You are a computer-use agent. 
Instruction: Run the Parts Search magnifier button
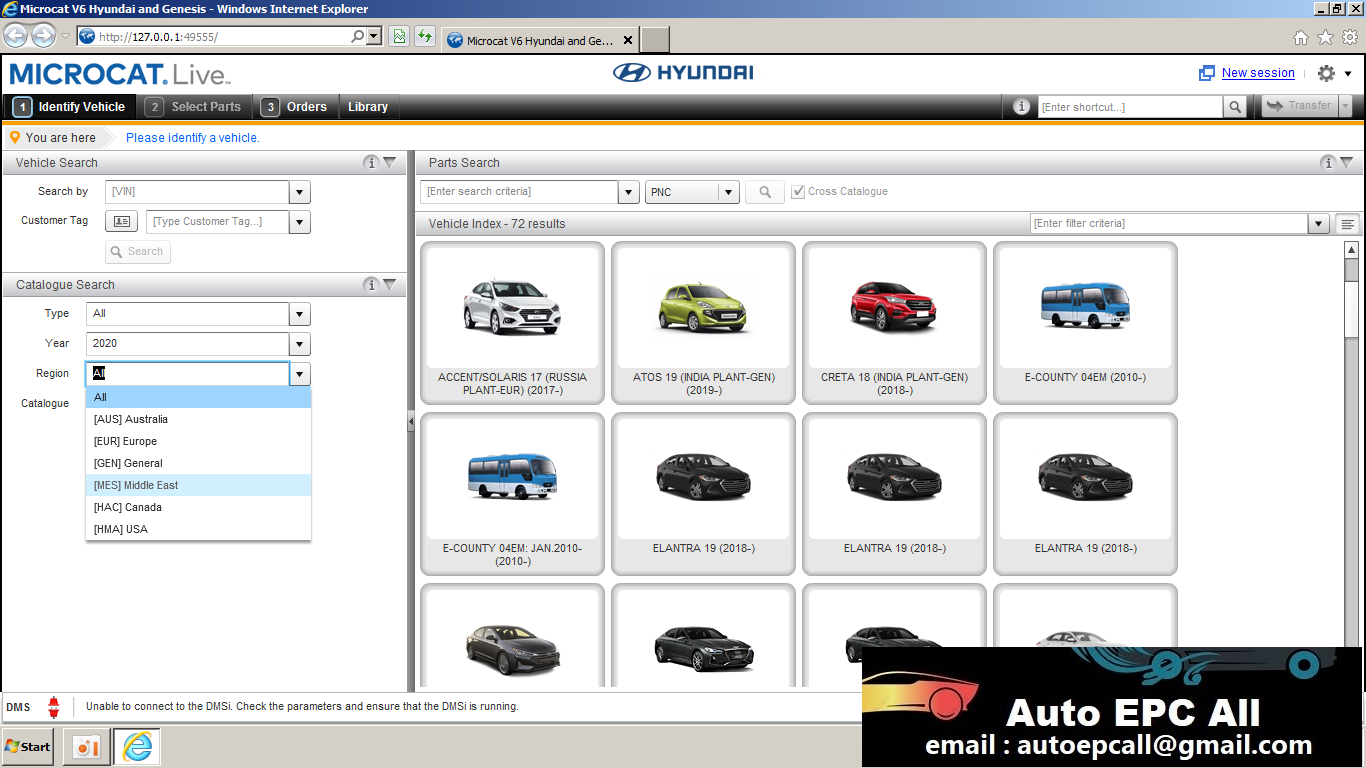coord(765,192)
